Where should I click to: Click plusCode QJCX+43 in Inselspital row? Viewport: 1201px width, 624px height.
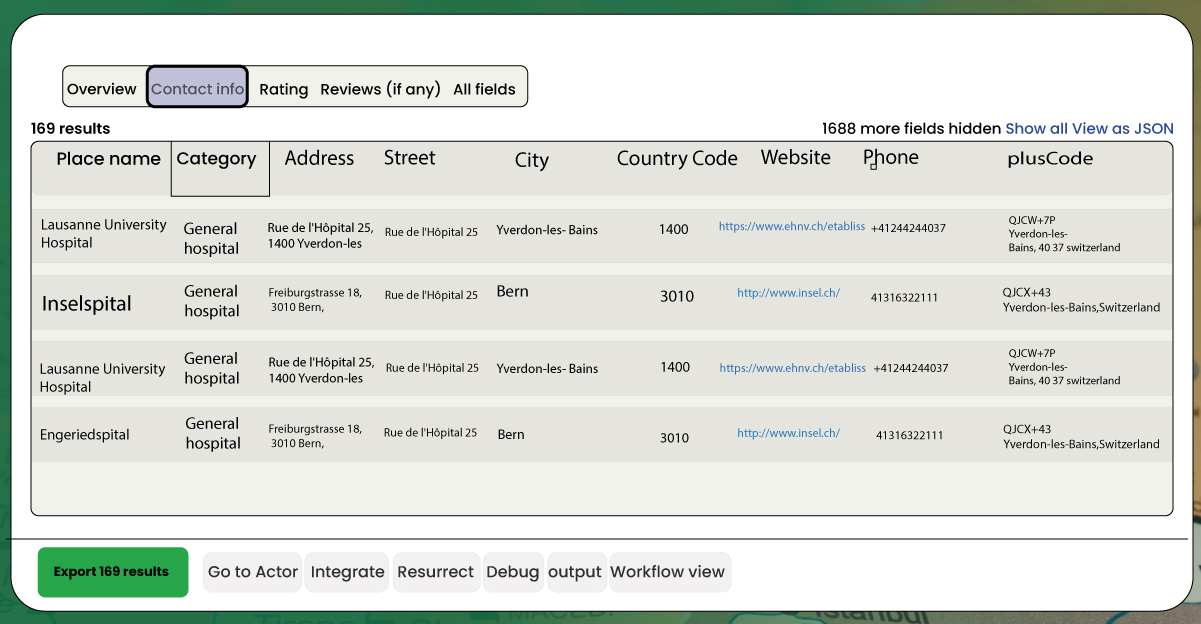(x=1081, y=300)
